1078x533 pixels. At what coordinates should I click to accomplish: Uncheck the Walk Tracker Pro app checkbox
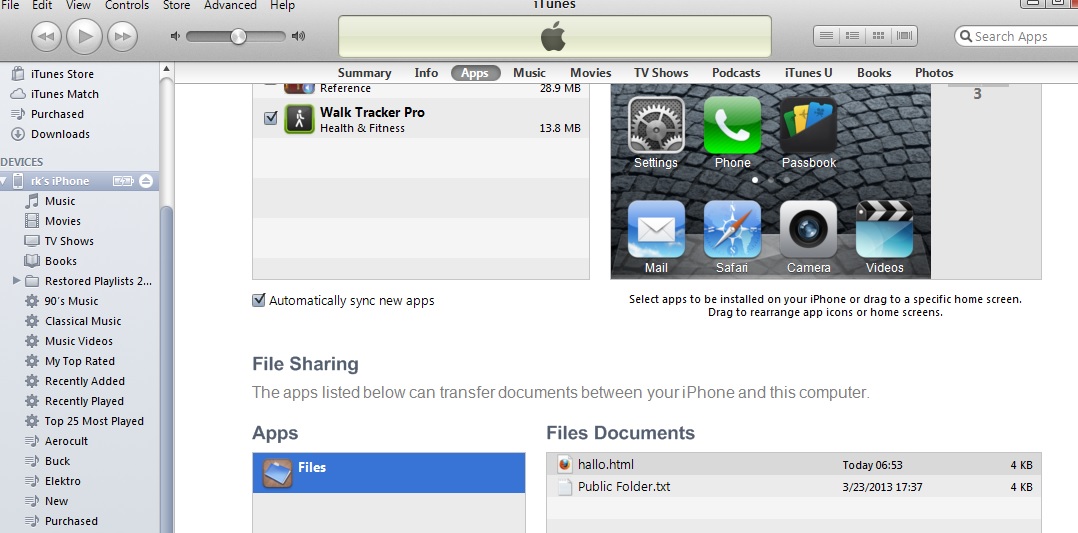tap(271, 118)
